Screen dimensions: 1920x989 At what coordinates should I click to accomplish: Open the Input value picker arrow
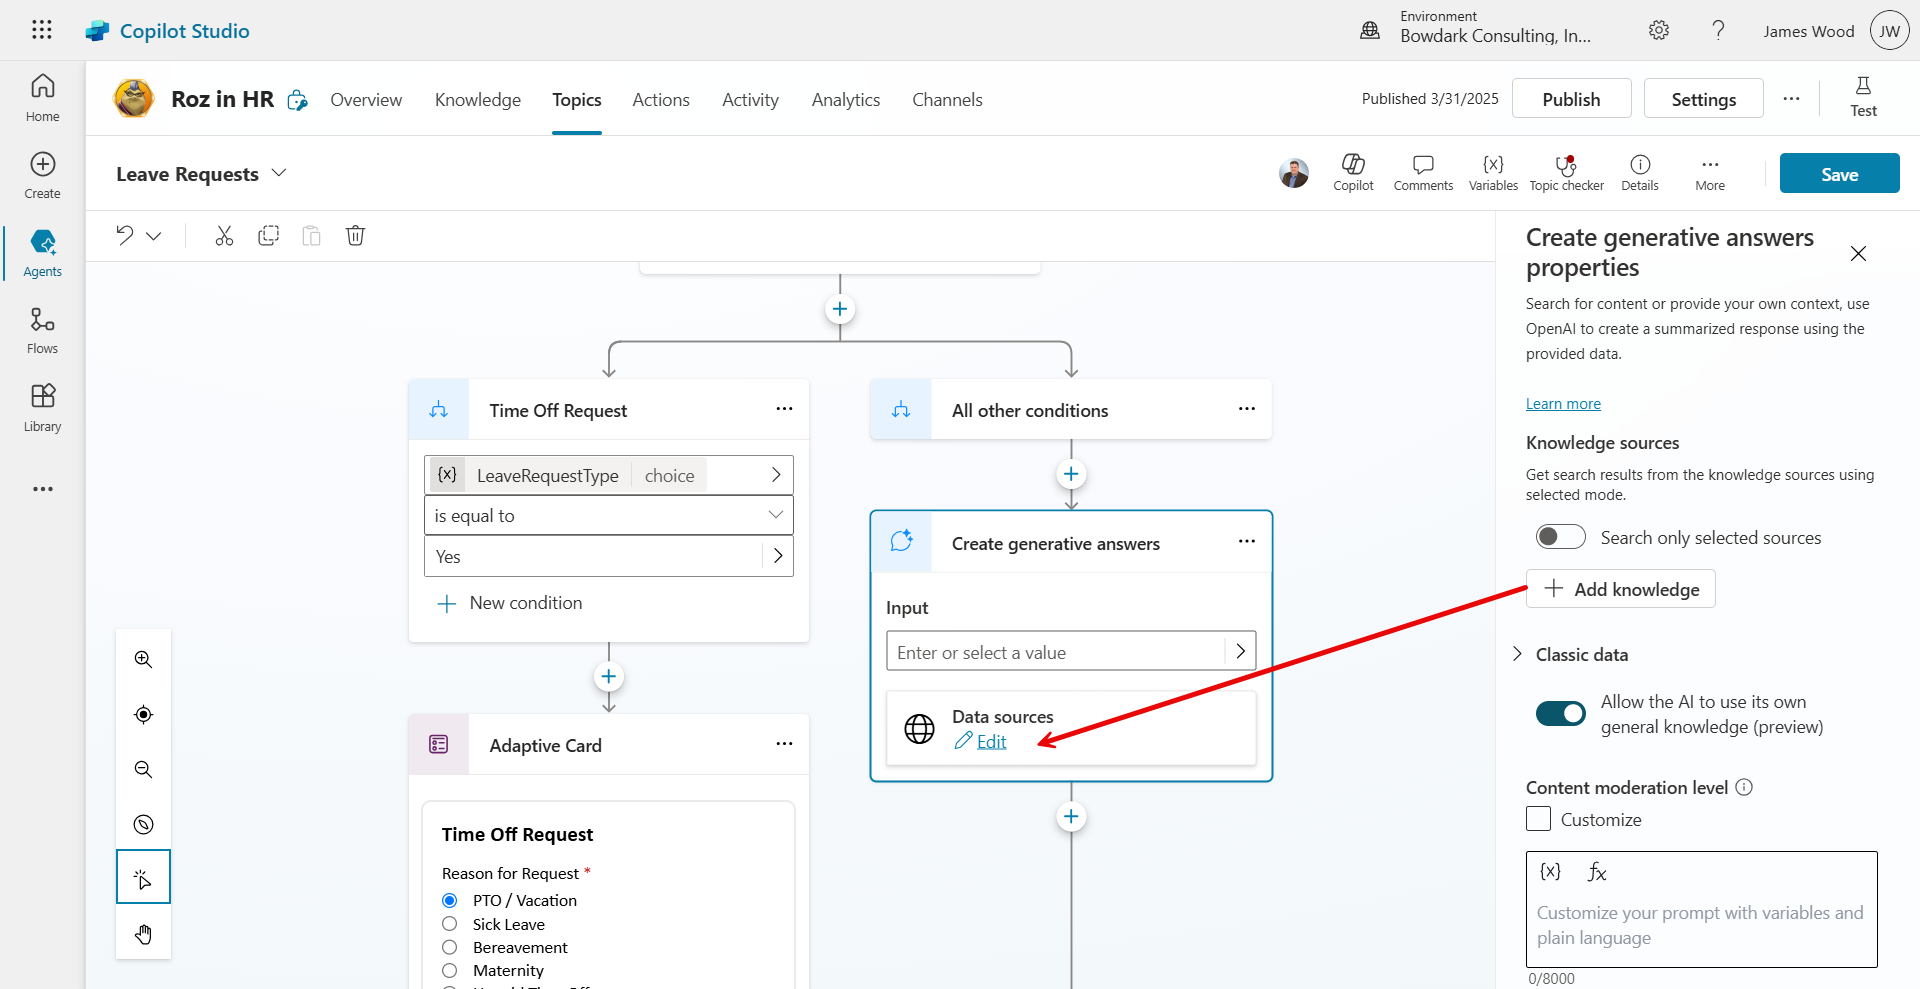[1240, 651]
